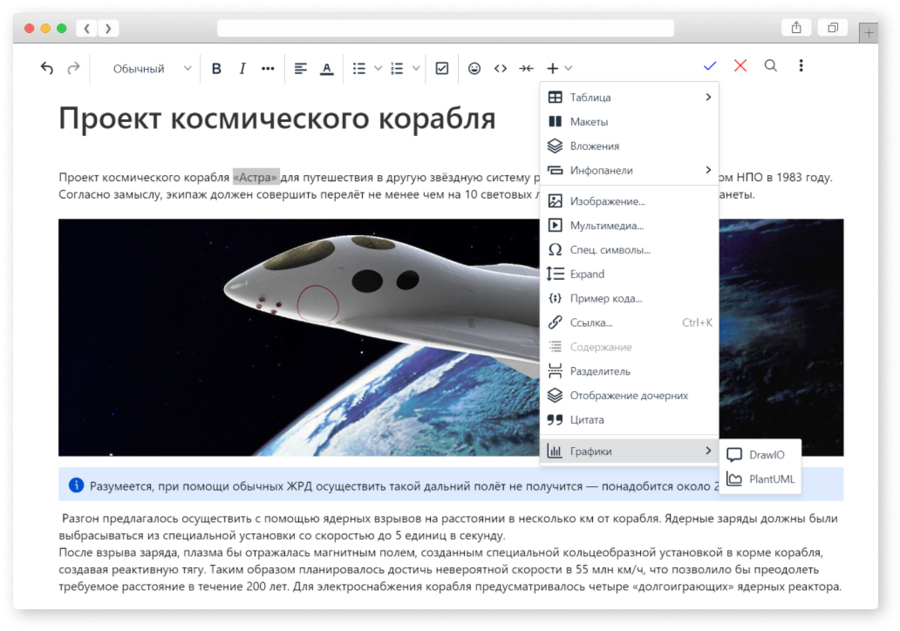Viewport: 900px width, 631px height.
Task: Toggle italic formatting
Action: (242, 68)
